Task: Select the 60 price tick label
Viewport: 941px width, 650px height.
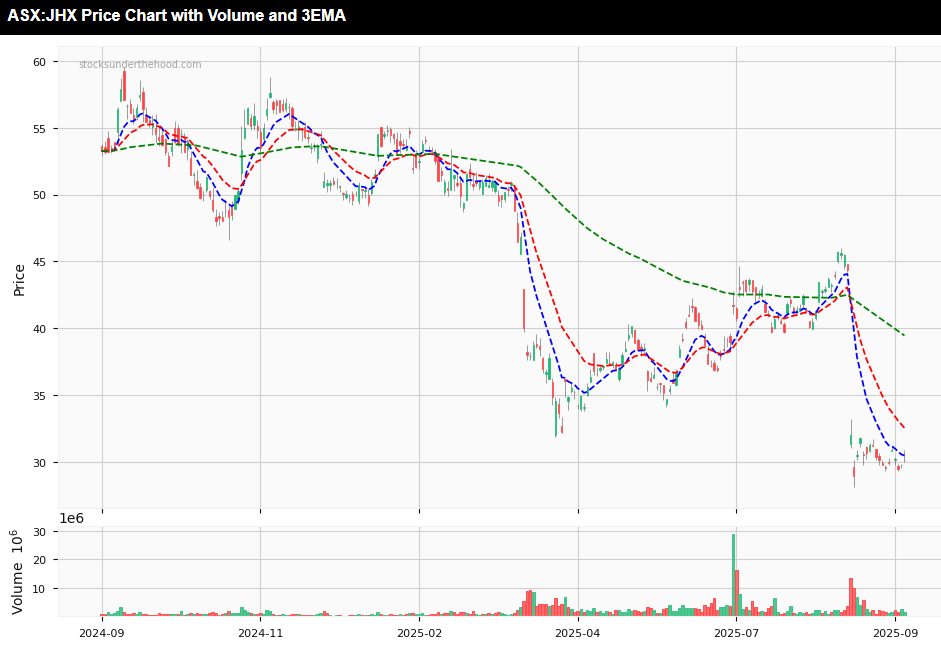Action: [x=39, y=62]
